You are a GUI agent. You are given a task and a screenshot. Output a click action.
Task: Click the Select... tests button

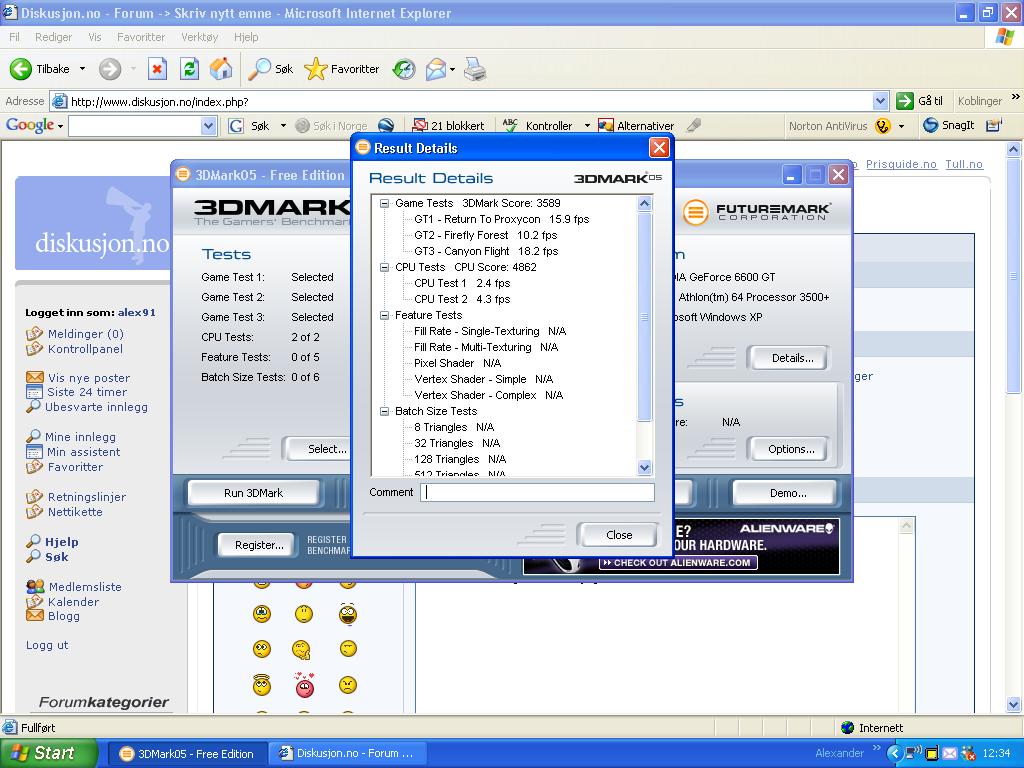[x=319, y=449]
